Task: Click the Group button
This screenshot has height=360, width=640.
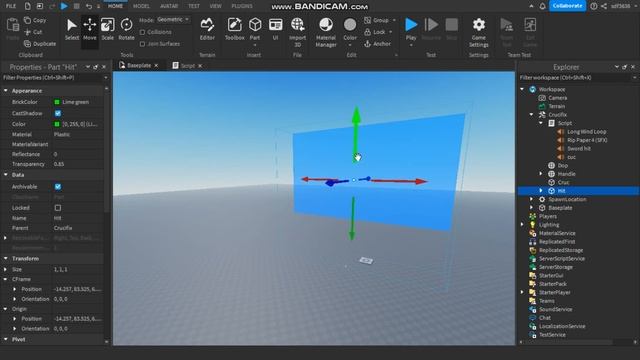Action: click(x=376, y=20)
